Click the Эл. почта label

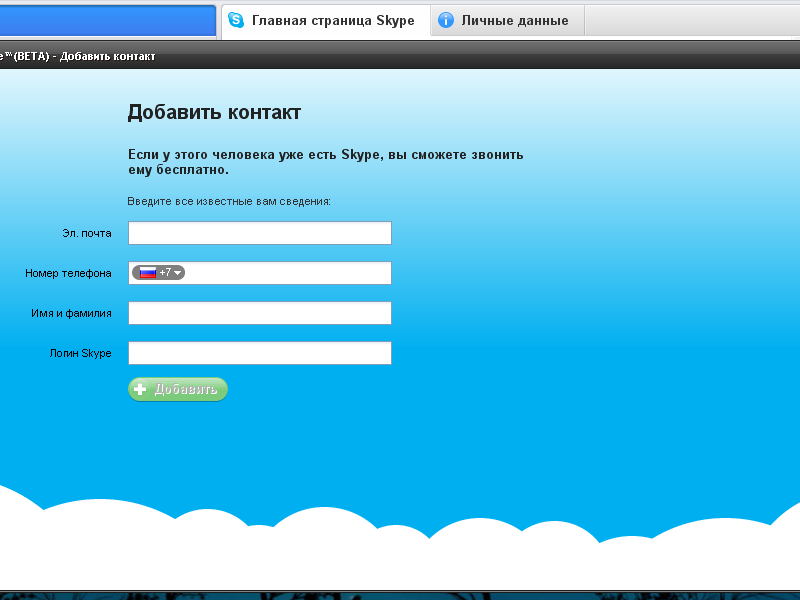[x=87, y=233]
